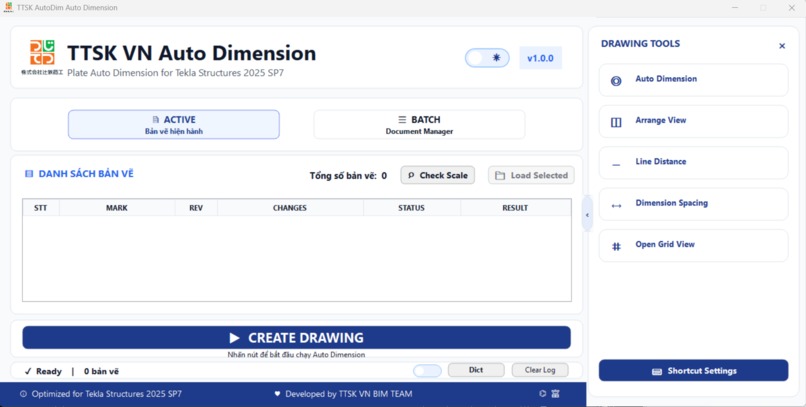Screen dimensions: 806x407
Task: Close the Drawing Tools panel
Action: (x=782, y=46)
